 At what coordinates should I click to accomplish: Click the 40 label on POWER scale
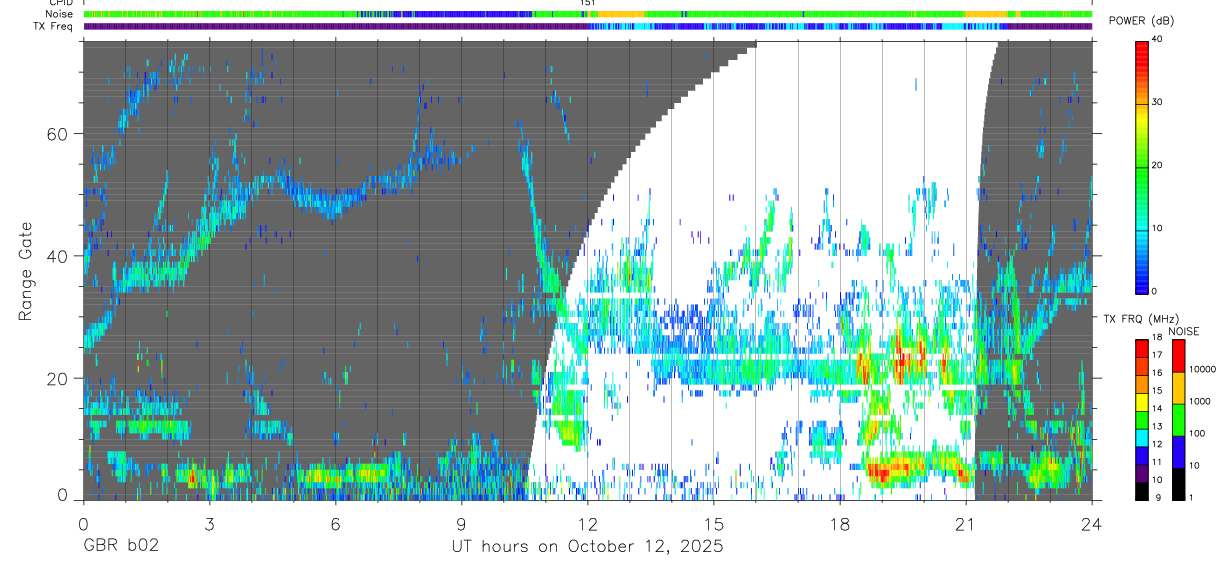coord(1157,39)
